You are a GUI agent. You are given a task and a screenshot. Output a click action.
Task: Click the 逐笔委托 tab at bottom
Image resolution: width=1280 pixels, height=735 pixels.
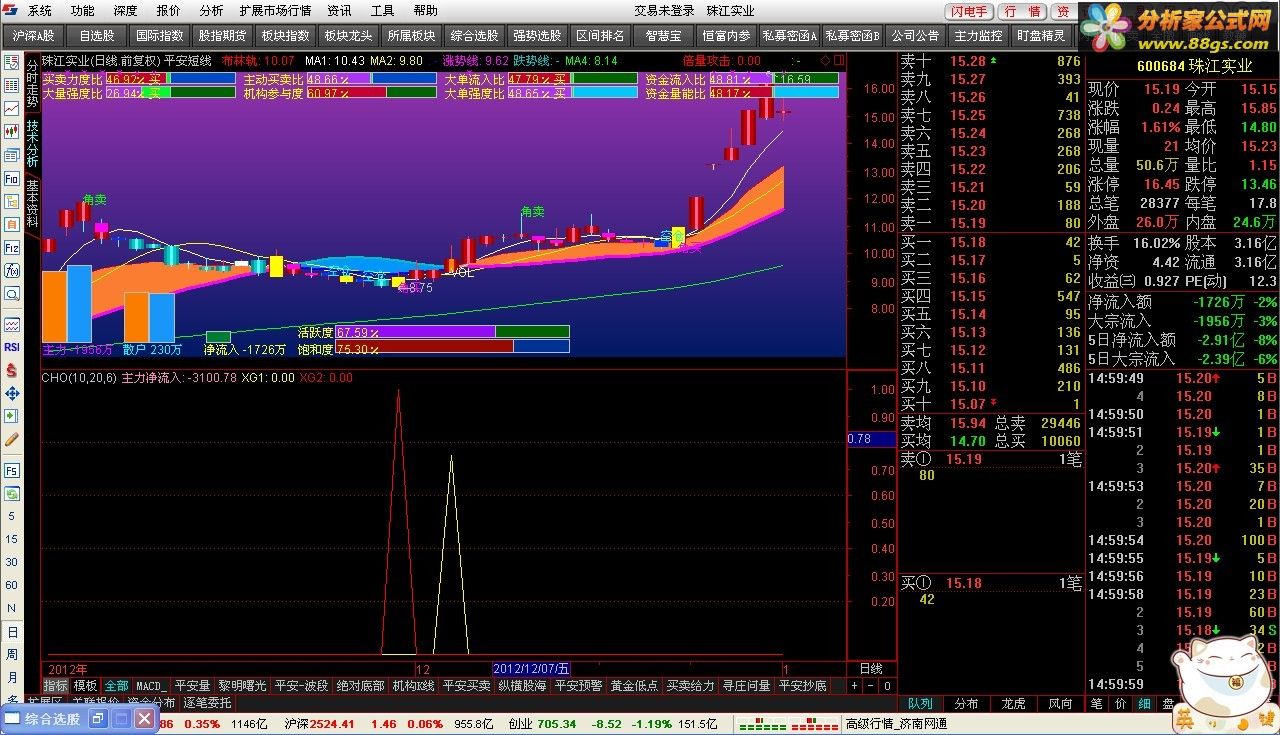[207, 702]
